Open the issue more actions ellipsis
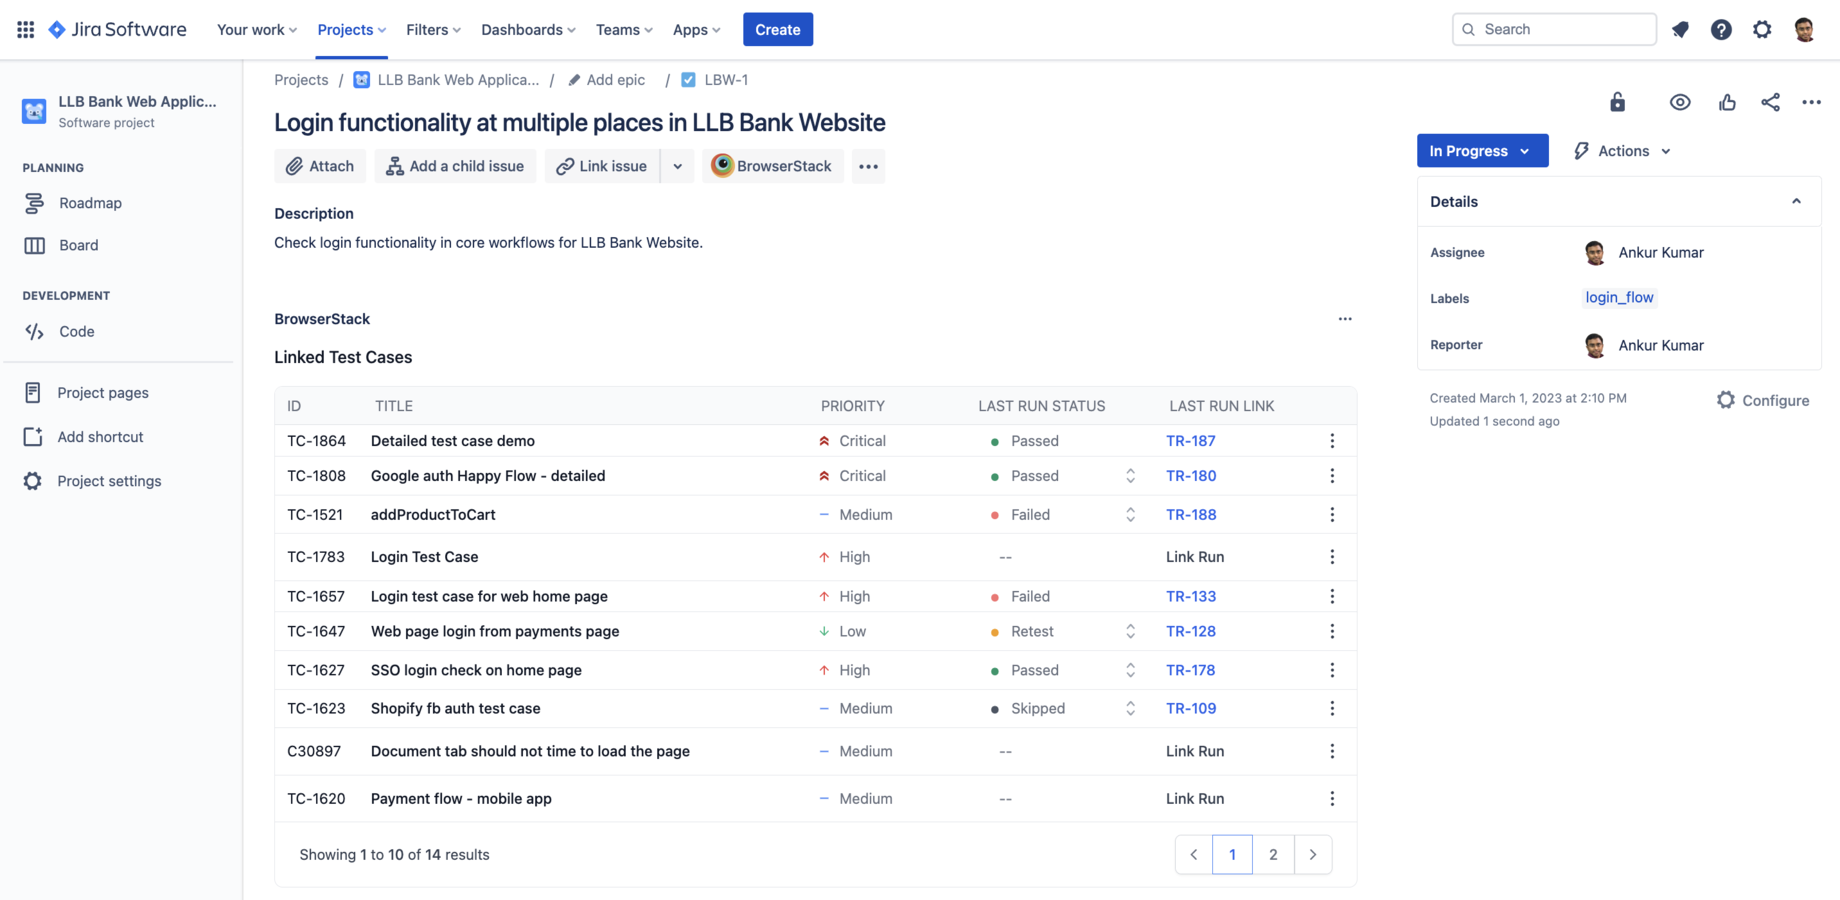1840x900 pixels. (x=1811, y=102)
